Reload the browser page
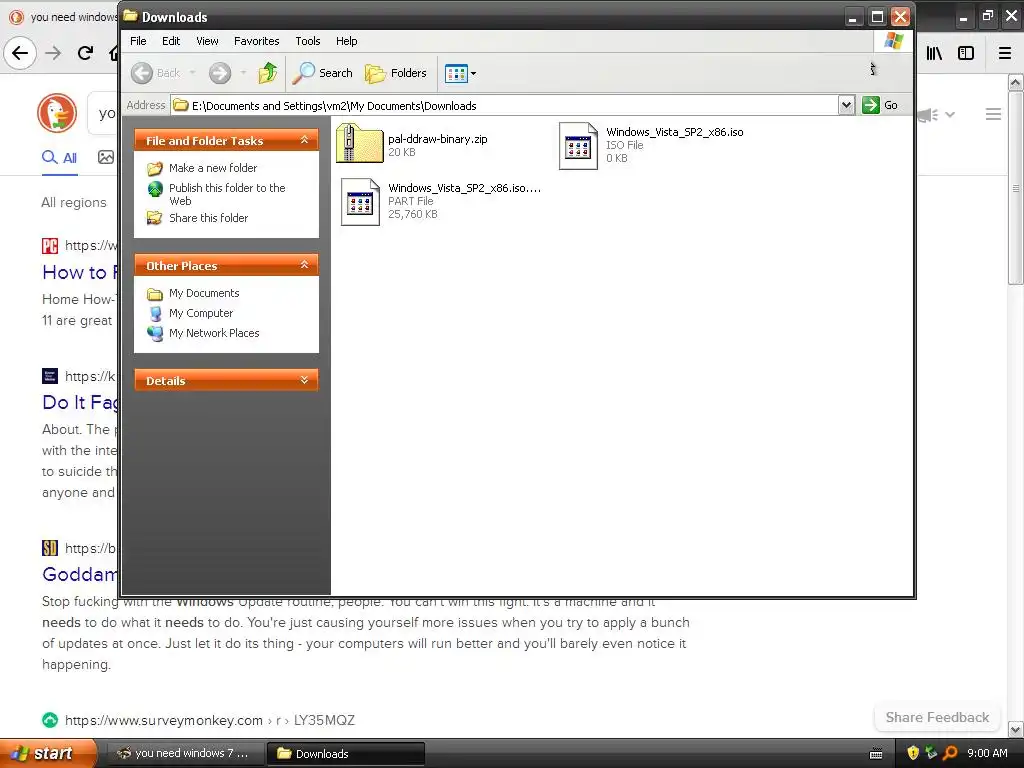1024x768 pixels. (85, 53)
